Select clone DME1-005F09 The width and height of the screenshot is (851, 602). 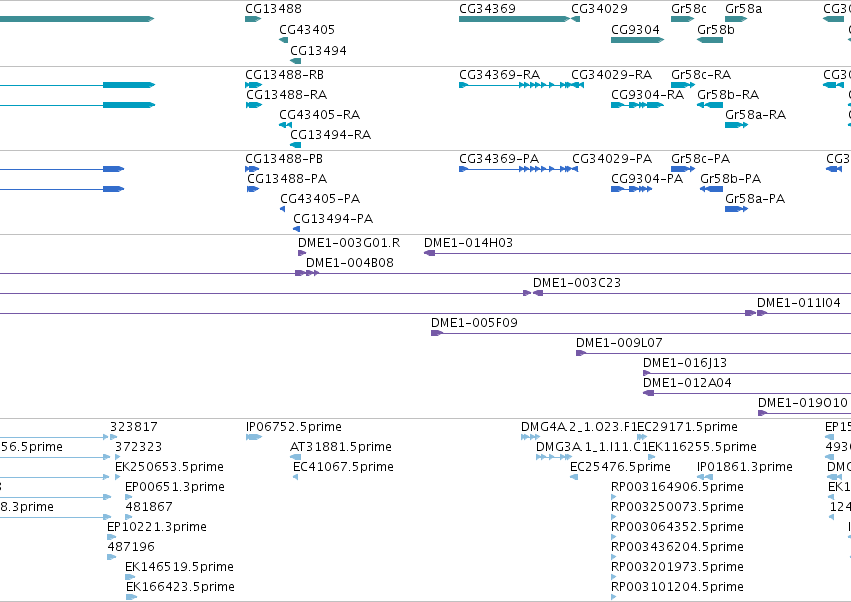[x=641, y=333]
